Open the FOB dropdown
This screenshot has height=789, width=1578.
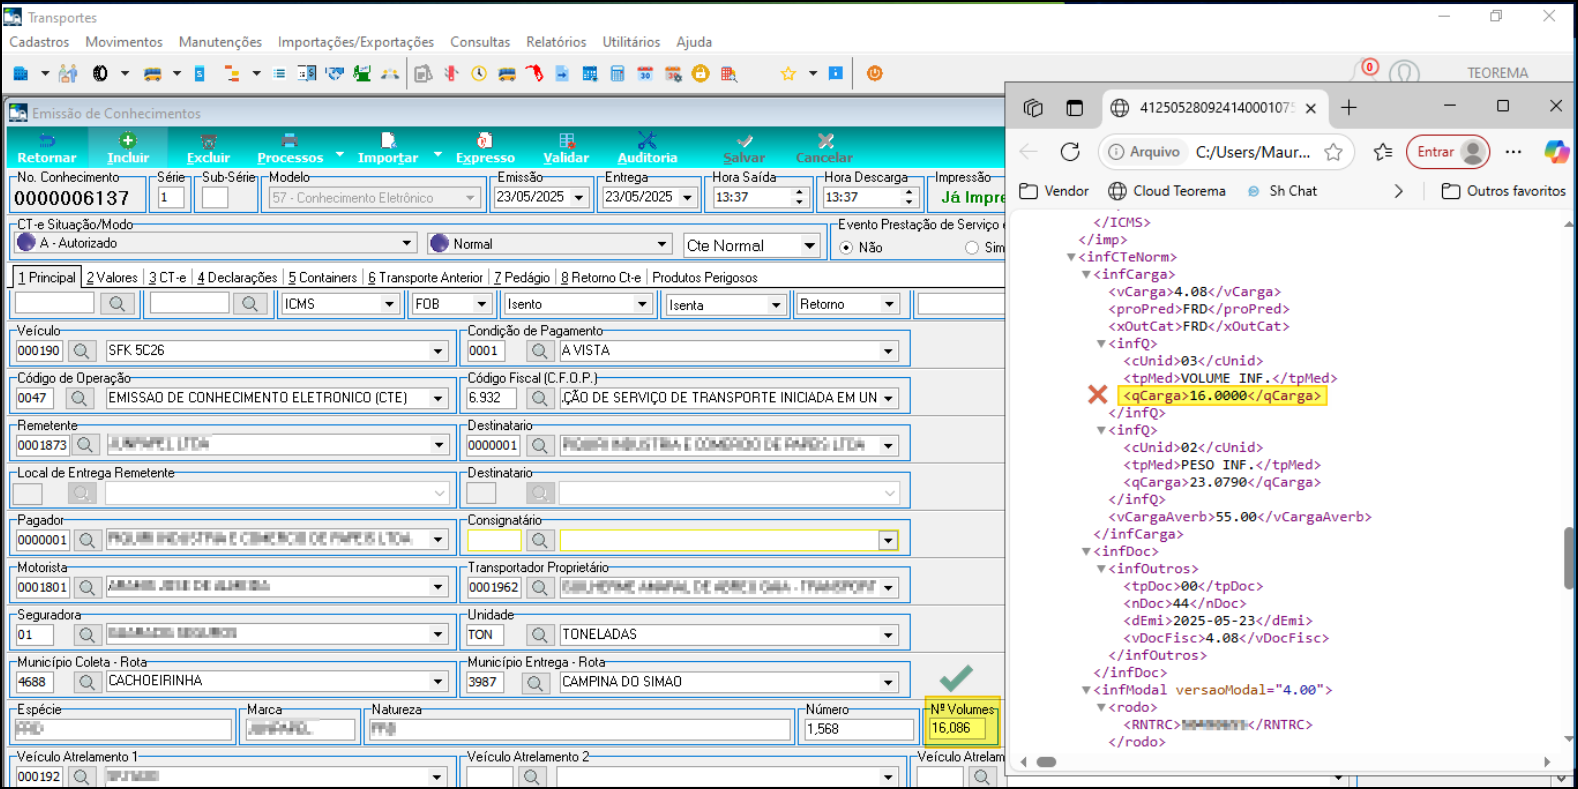coord(481,304)
